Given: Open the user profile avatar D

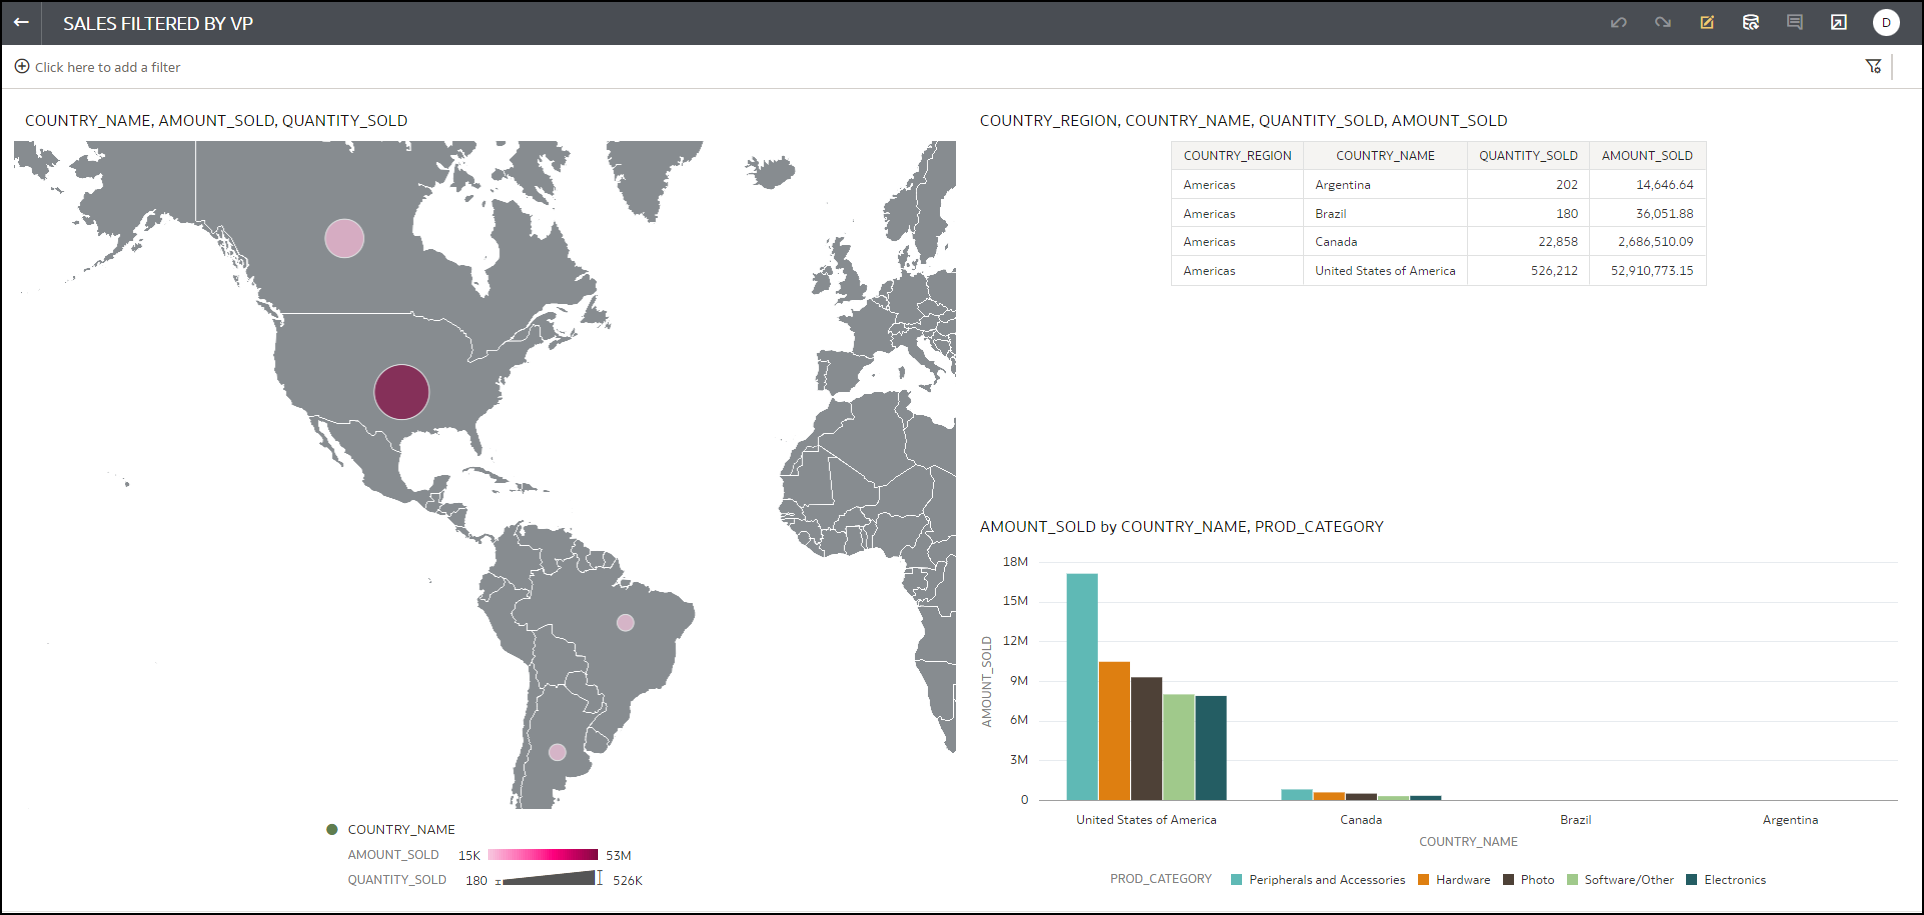Looking at the screenshot, I should pos(1886,22).
